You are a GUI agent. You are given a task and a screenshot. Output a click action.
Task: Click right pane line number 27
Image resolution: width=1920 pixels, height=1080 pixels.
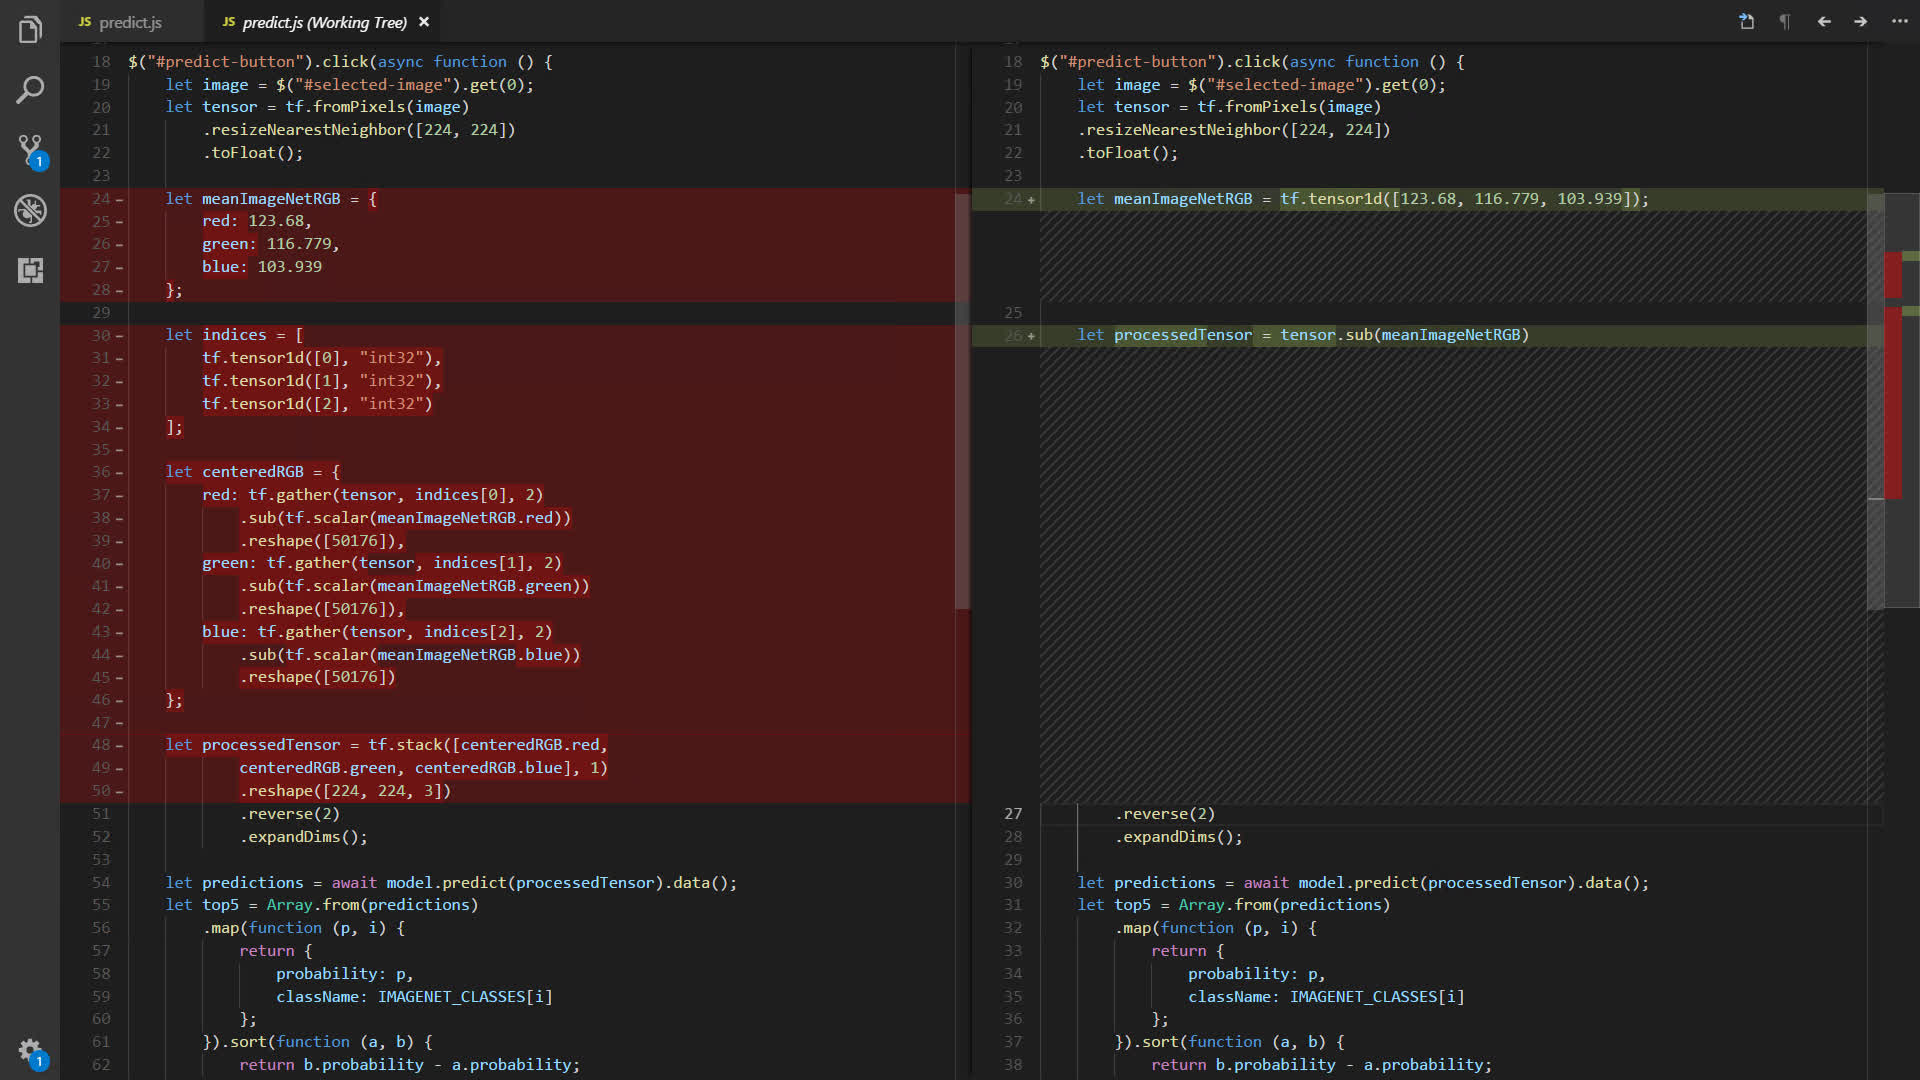1013,814
